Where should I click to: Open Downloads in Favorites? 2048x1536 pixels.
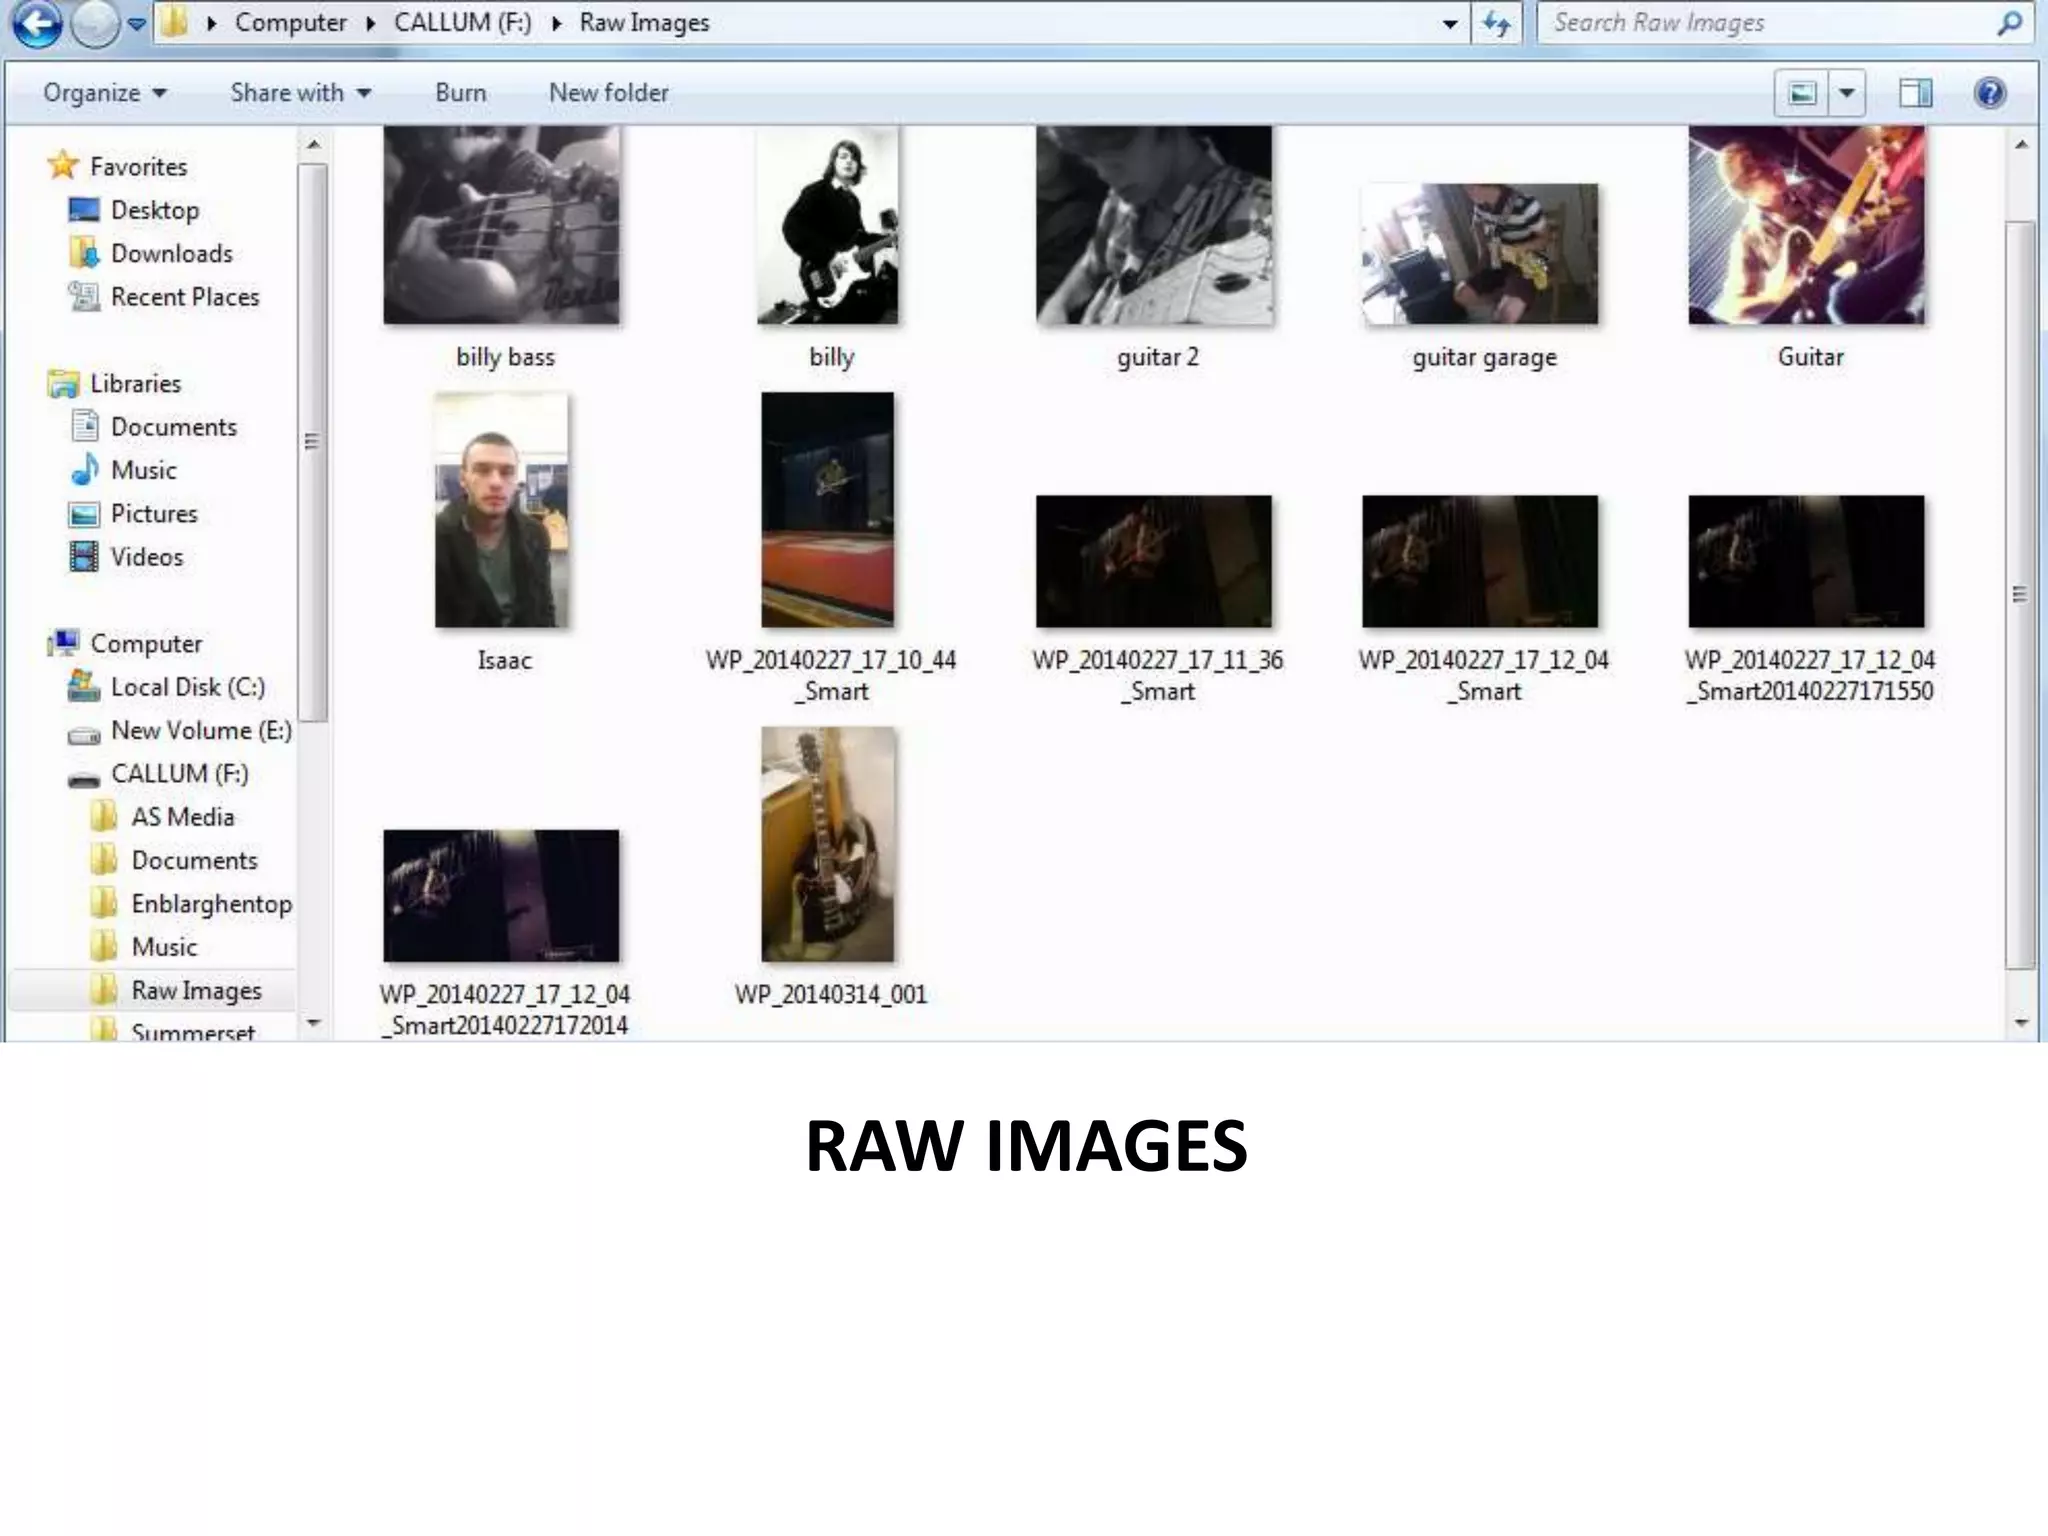(x=171, y=254)
